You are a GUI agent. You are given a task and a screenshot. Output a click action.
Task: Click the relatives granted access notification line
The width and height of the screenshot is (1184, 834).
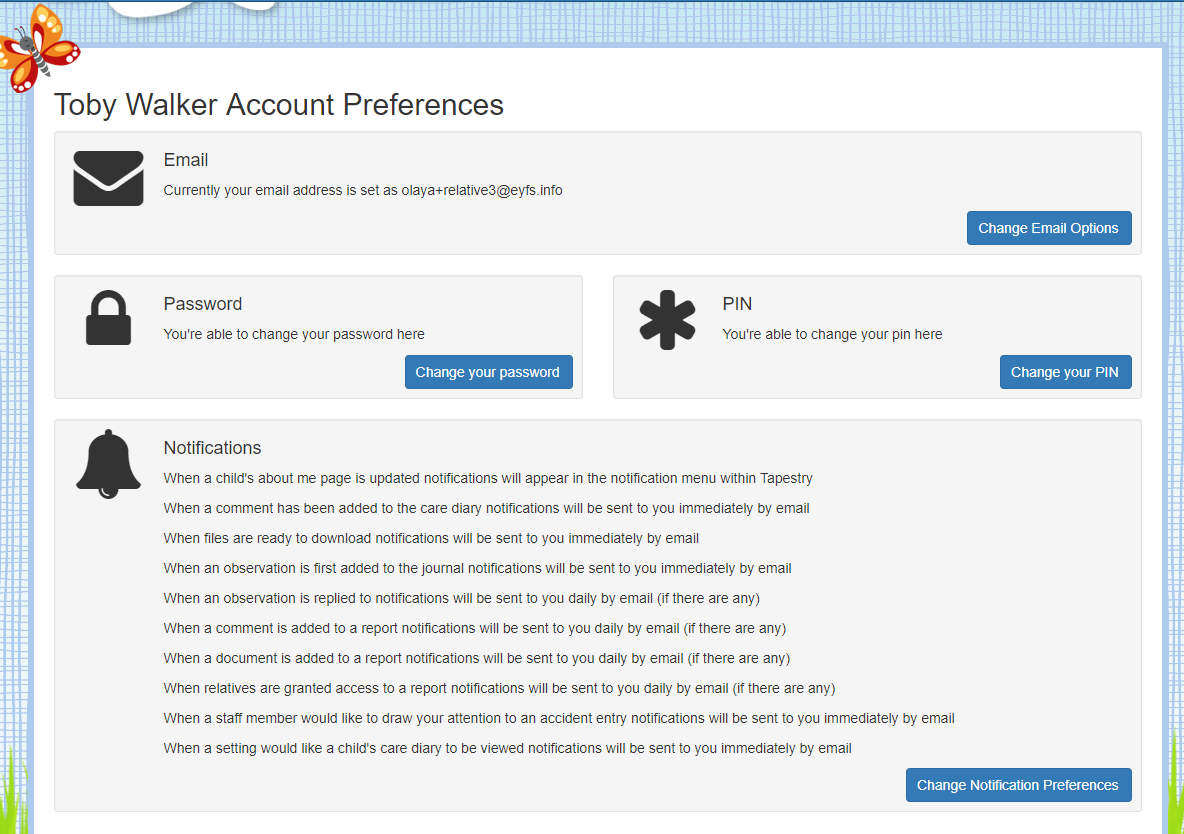499,688
